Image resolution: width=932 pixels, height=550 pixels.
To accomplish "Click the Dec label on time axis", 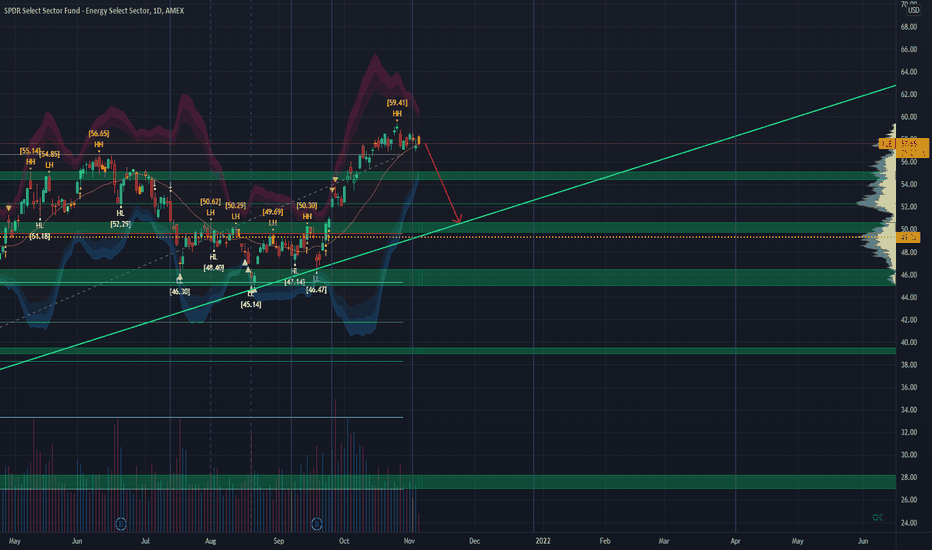I will [474, 541].
